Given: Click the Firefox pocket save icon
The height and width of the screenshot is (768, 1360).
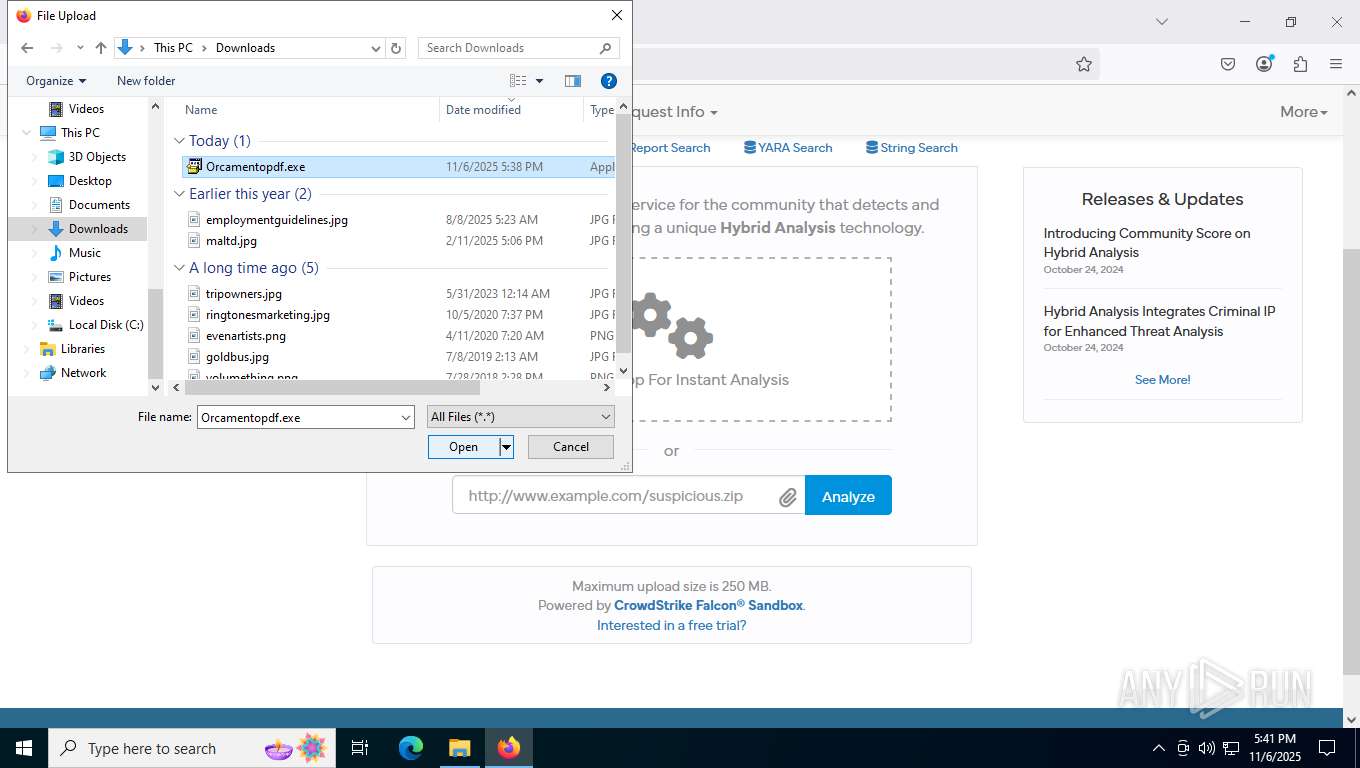Looking at the screenshot, I should [1228, 64].
